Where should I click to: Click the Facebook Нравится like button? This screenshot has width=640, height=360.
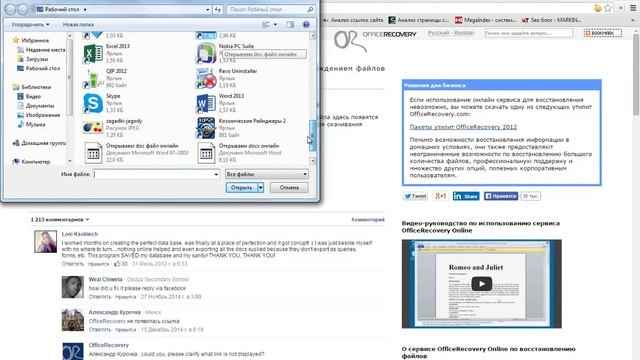501,196
